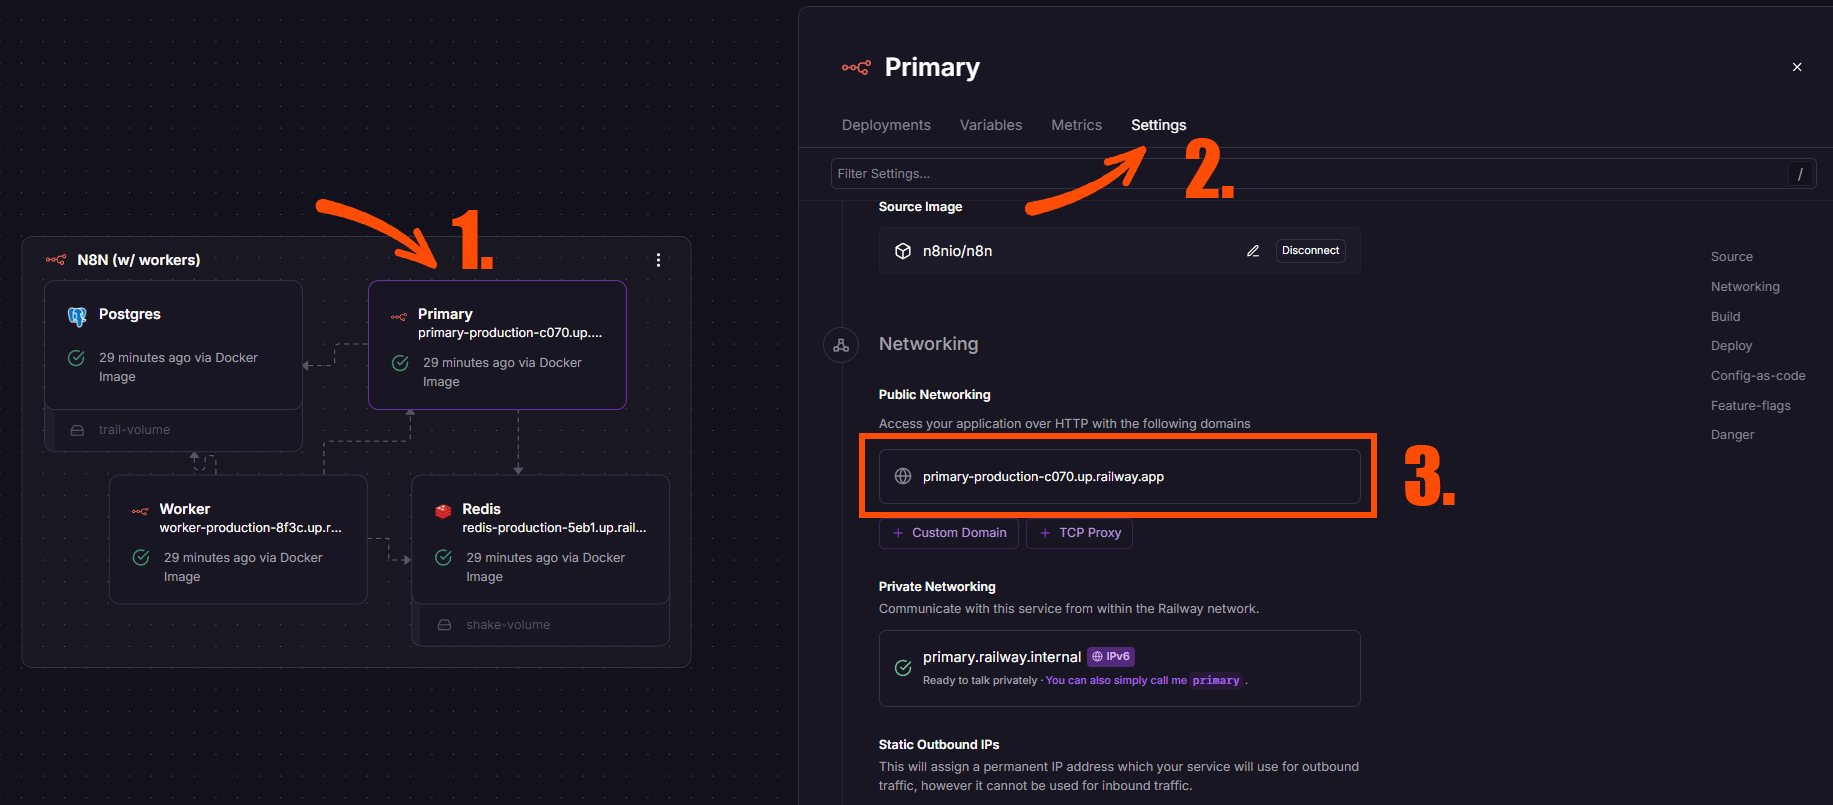Click the primary-production-c070.up.railway.app domain row
1833x805 pixels.
tap(1119, 476)
